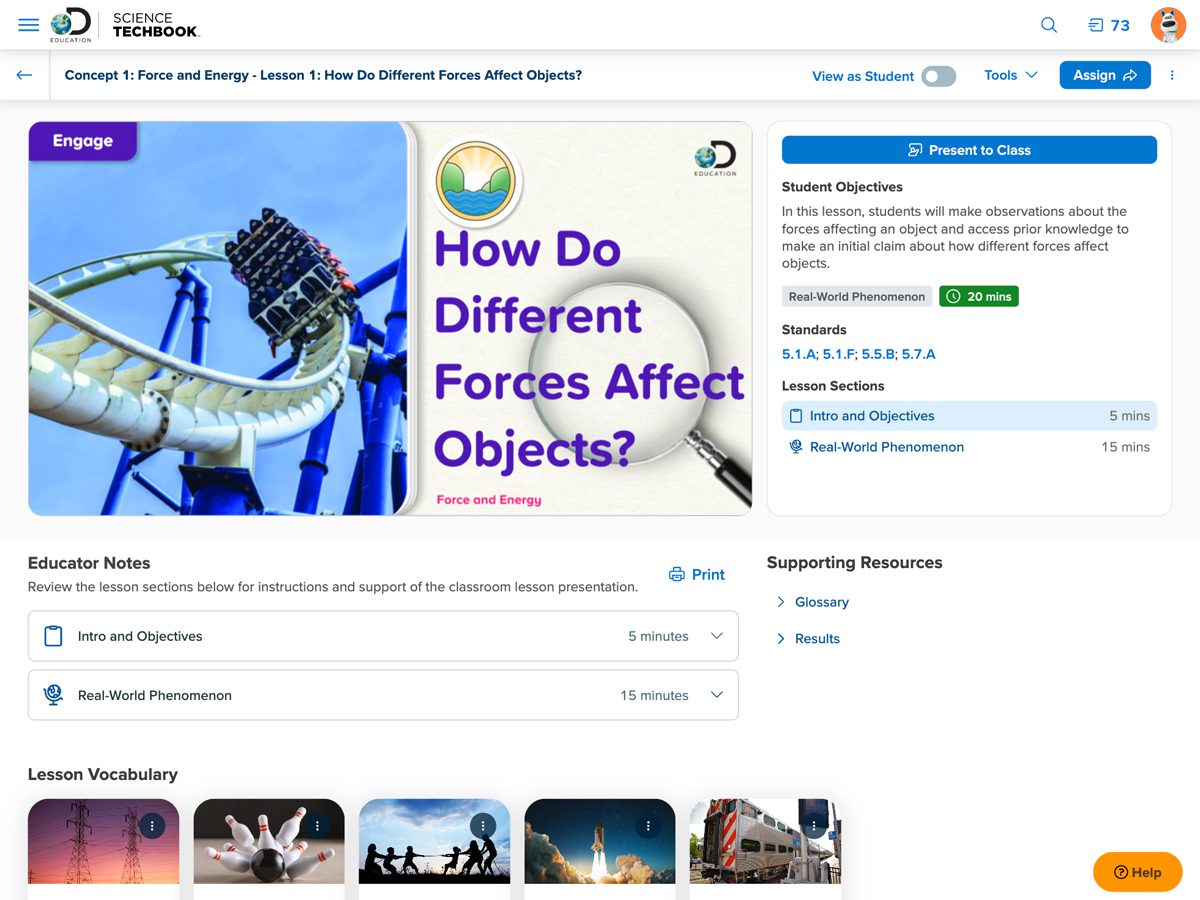Click the Present to Class button
The height and width of the screenshot is (900, 1200).
coord(968,150)
